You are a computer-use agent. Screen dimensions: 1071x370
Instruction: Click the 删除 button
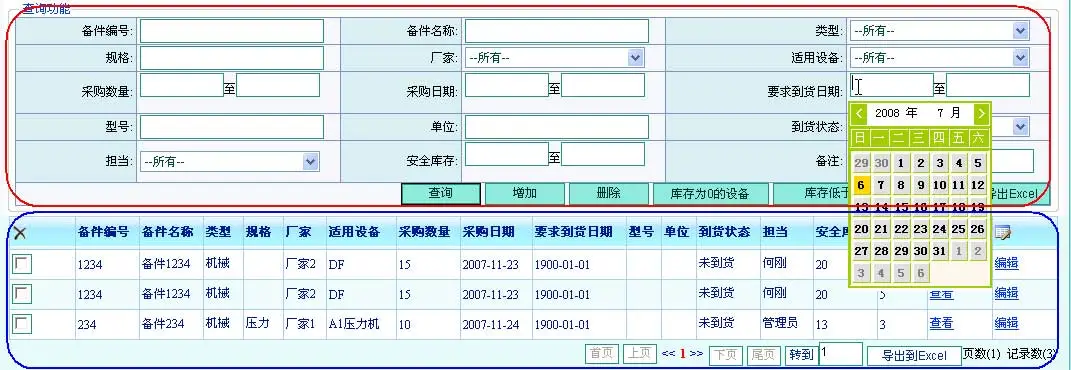pyautogui.click(x=609, y=194)
